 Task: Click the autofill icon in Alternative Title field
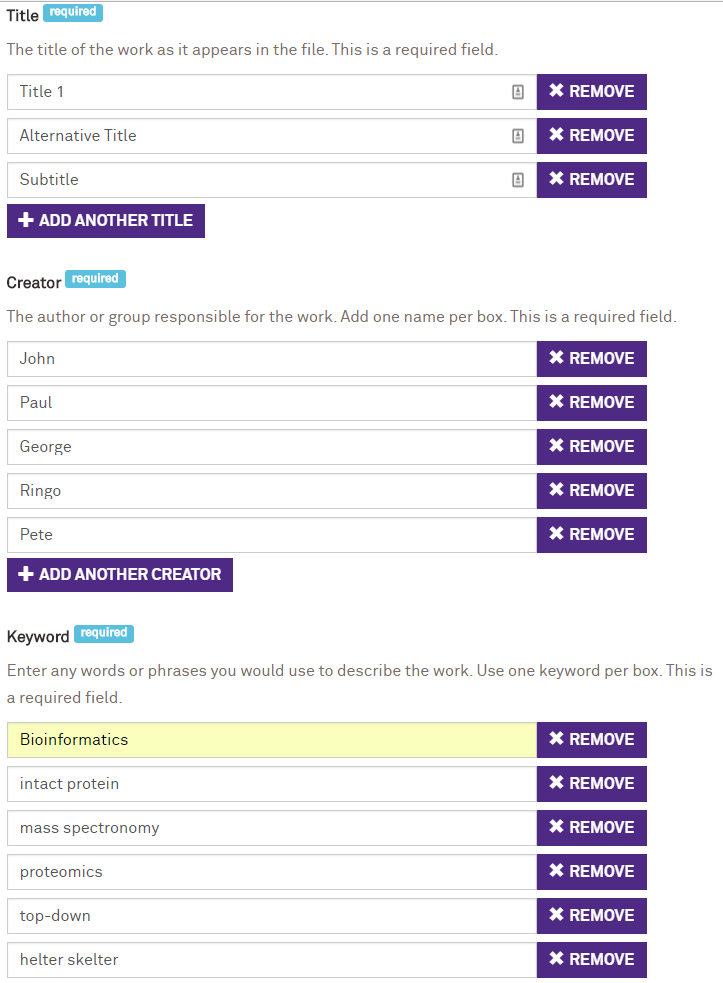tap(518, 136)
